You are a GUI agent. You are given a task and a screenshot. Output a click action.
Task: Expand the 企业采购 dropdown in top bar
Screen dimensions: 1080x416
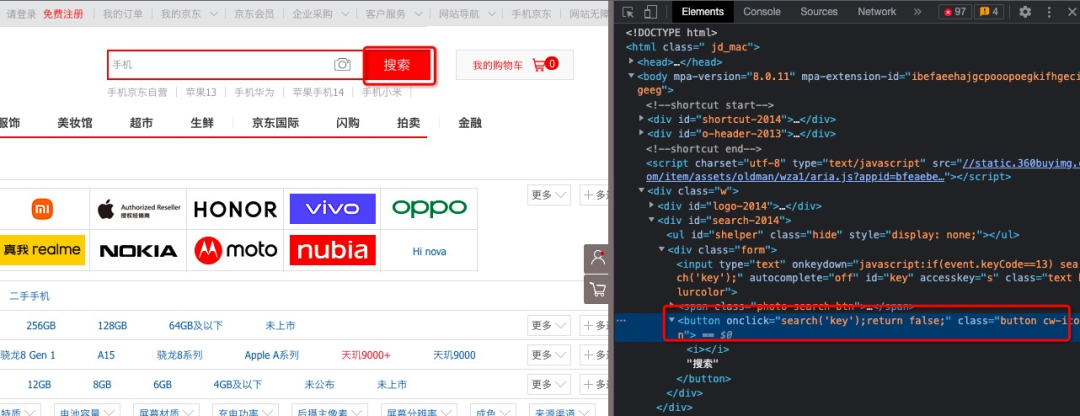click(x=321, y=14)
